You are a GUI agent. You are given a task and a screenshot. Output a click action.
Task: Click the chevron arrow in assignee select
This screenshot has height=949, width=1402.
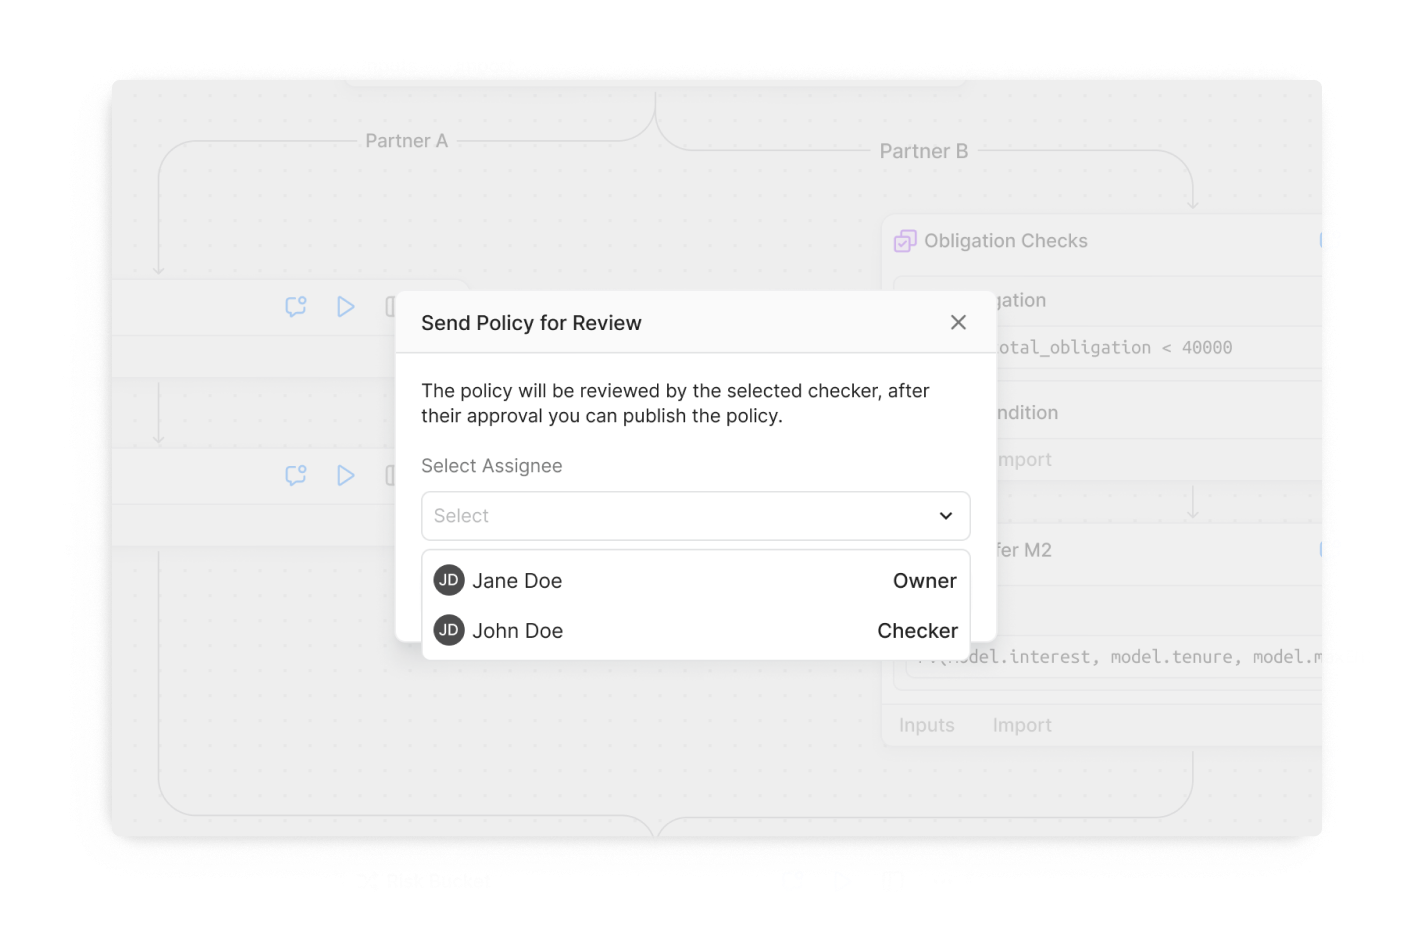[x=945, y=516]
